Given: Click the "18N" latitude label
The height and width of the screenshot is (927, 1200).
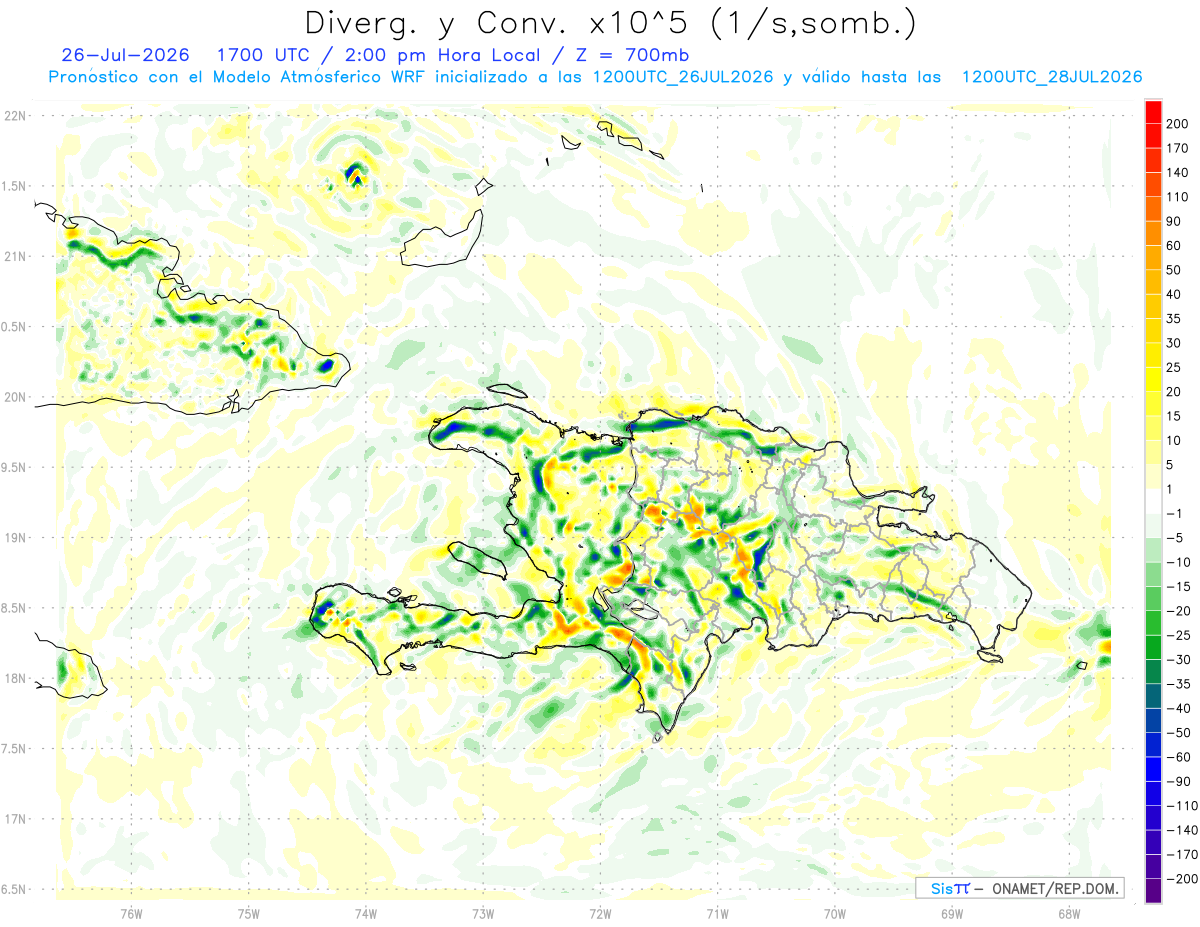Looking at the screenshot, I should pos(15,679).
